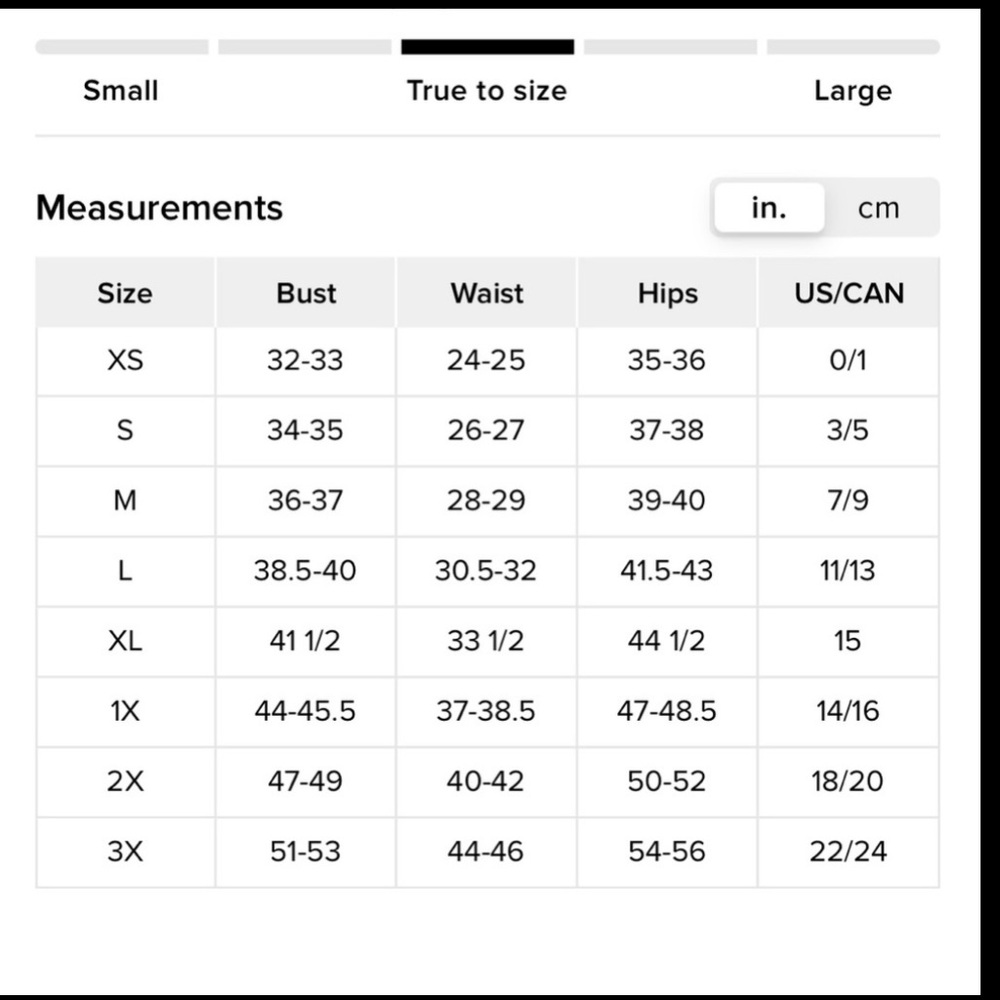This screenshot has width=1000, height=1000.
Task: Click the first Small fit bar segment
Action: coord(122,47)
